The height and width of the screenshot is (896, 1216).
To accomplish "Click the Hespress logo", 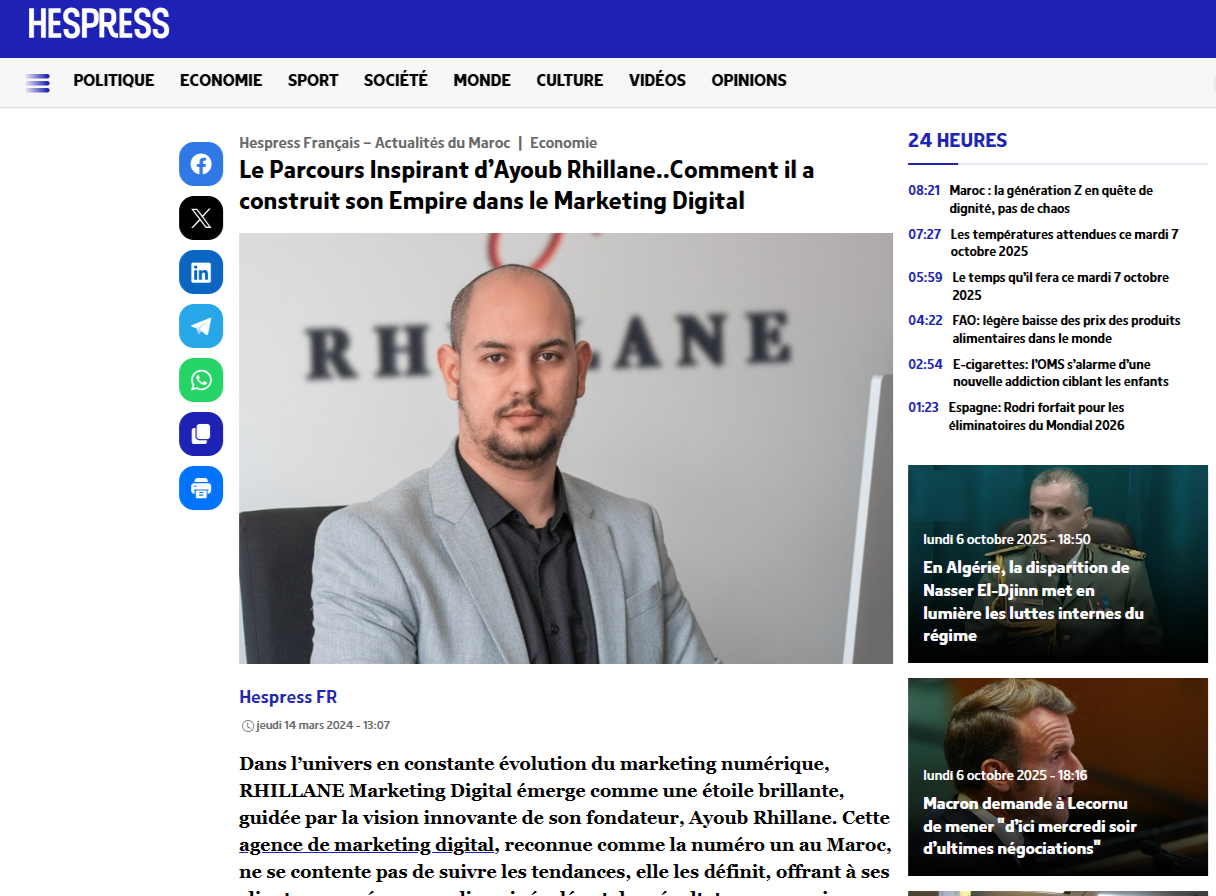I will click(99, 24).
